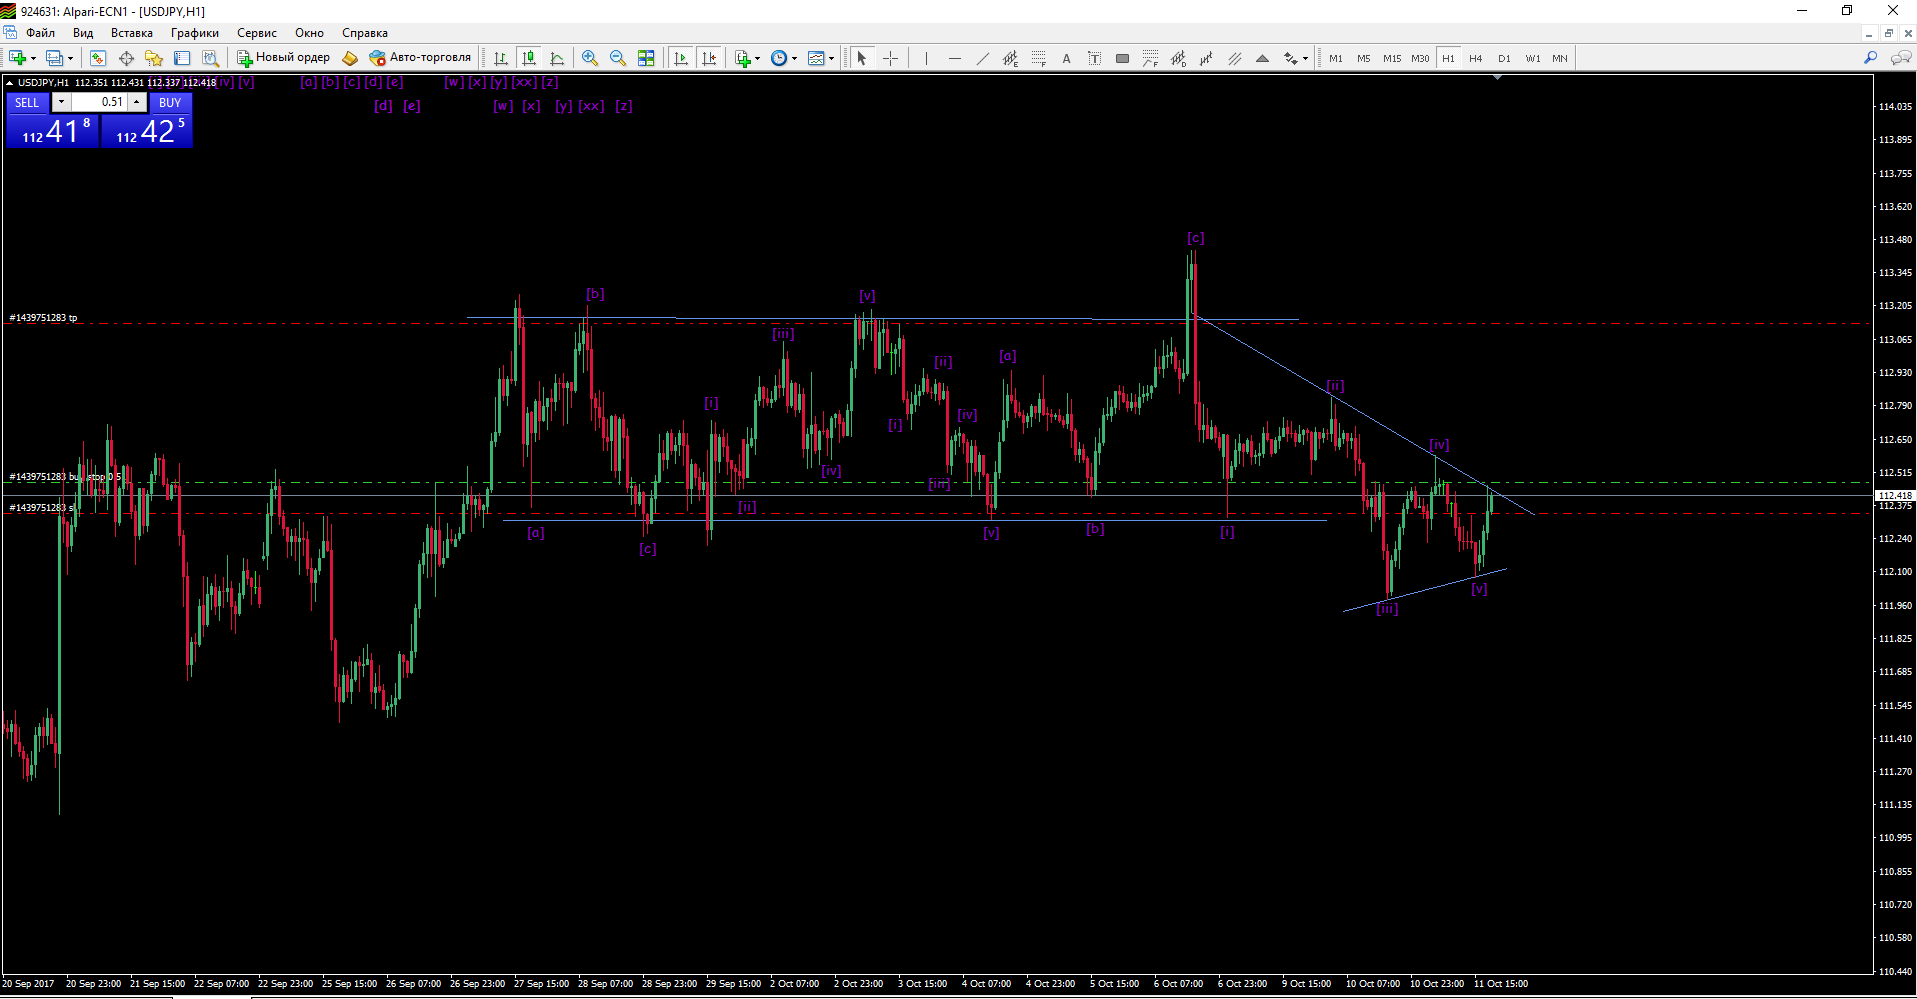Switch chart to bar chart mode
This screenshot has width=1917, height=999.
(x=501, y=58)
